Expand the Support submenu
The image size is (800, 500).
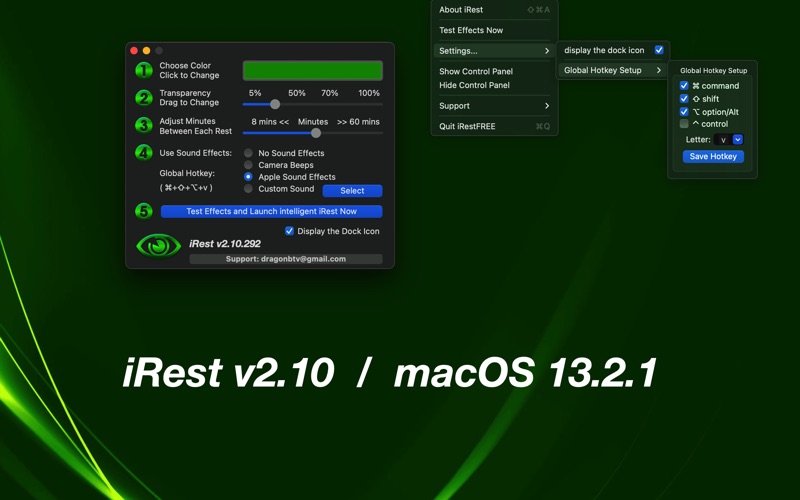pos(494,106)
